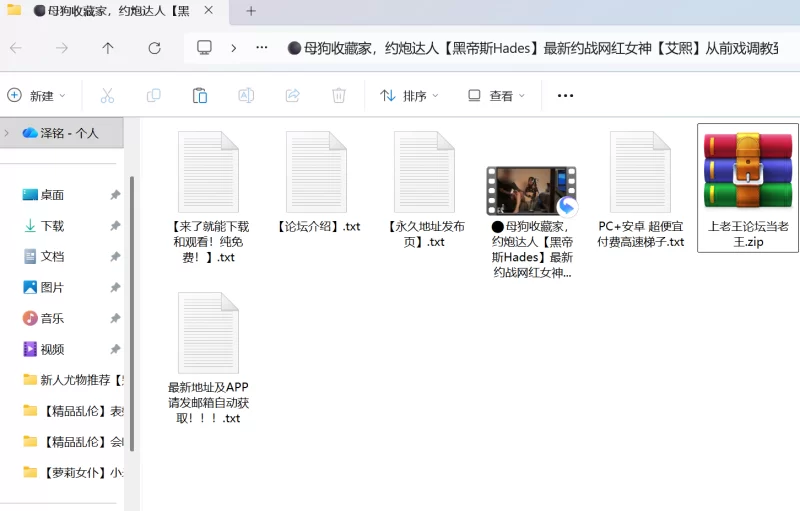Open a new tab with plus button
Screen dimensions: 800x511
(x=251, y=11)
